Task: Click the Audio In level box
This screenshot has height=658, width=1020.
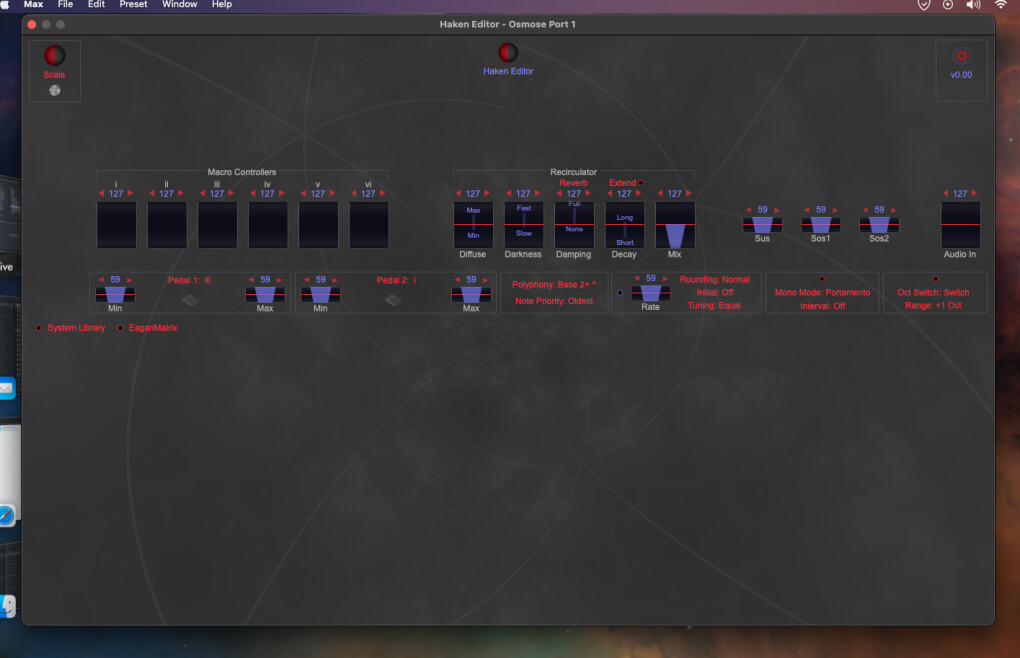Action: click(x=960, y=224)
